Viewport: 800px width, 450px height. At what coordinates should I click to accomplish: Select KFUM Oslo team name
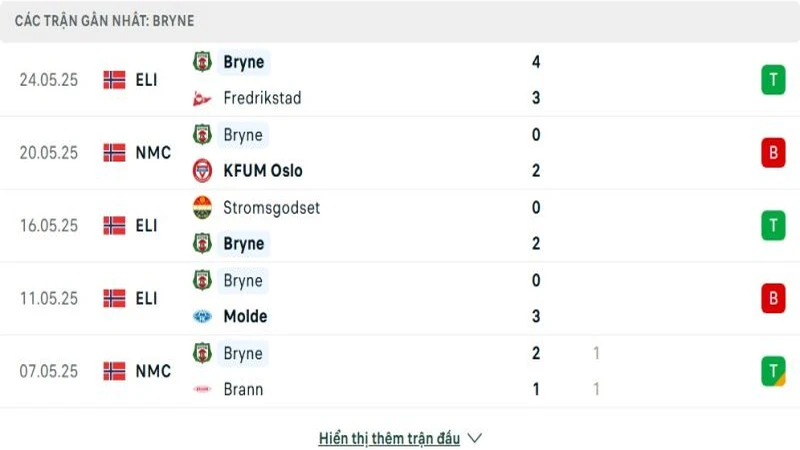click(262, 171)
